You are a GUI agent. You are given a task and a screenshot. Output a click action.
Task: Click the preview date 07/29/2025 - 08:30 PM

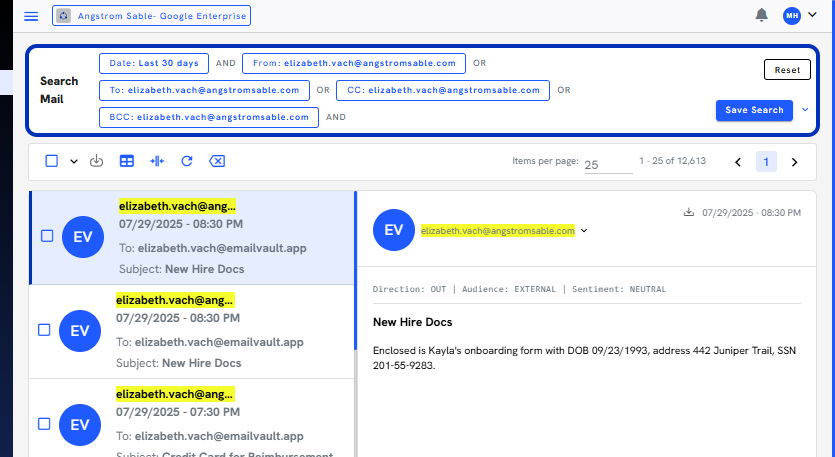coord(751,213)
